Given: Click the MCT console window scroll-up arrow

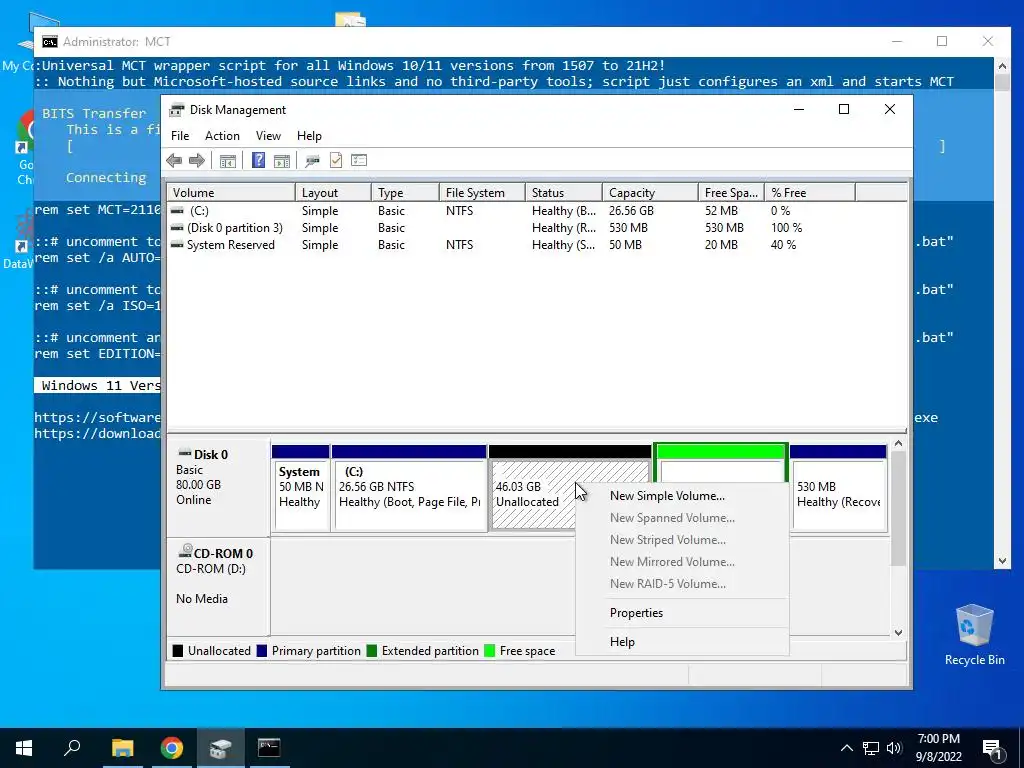Looking at the screenshot, I should [x=1002, y=65].
